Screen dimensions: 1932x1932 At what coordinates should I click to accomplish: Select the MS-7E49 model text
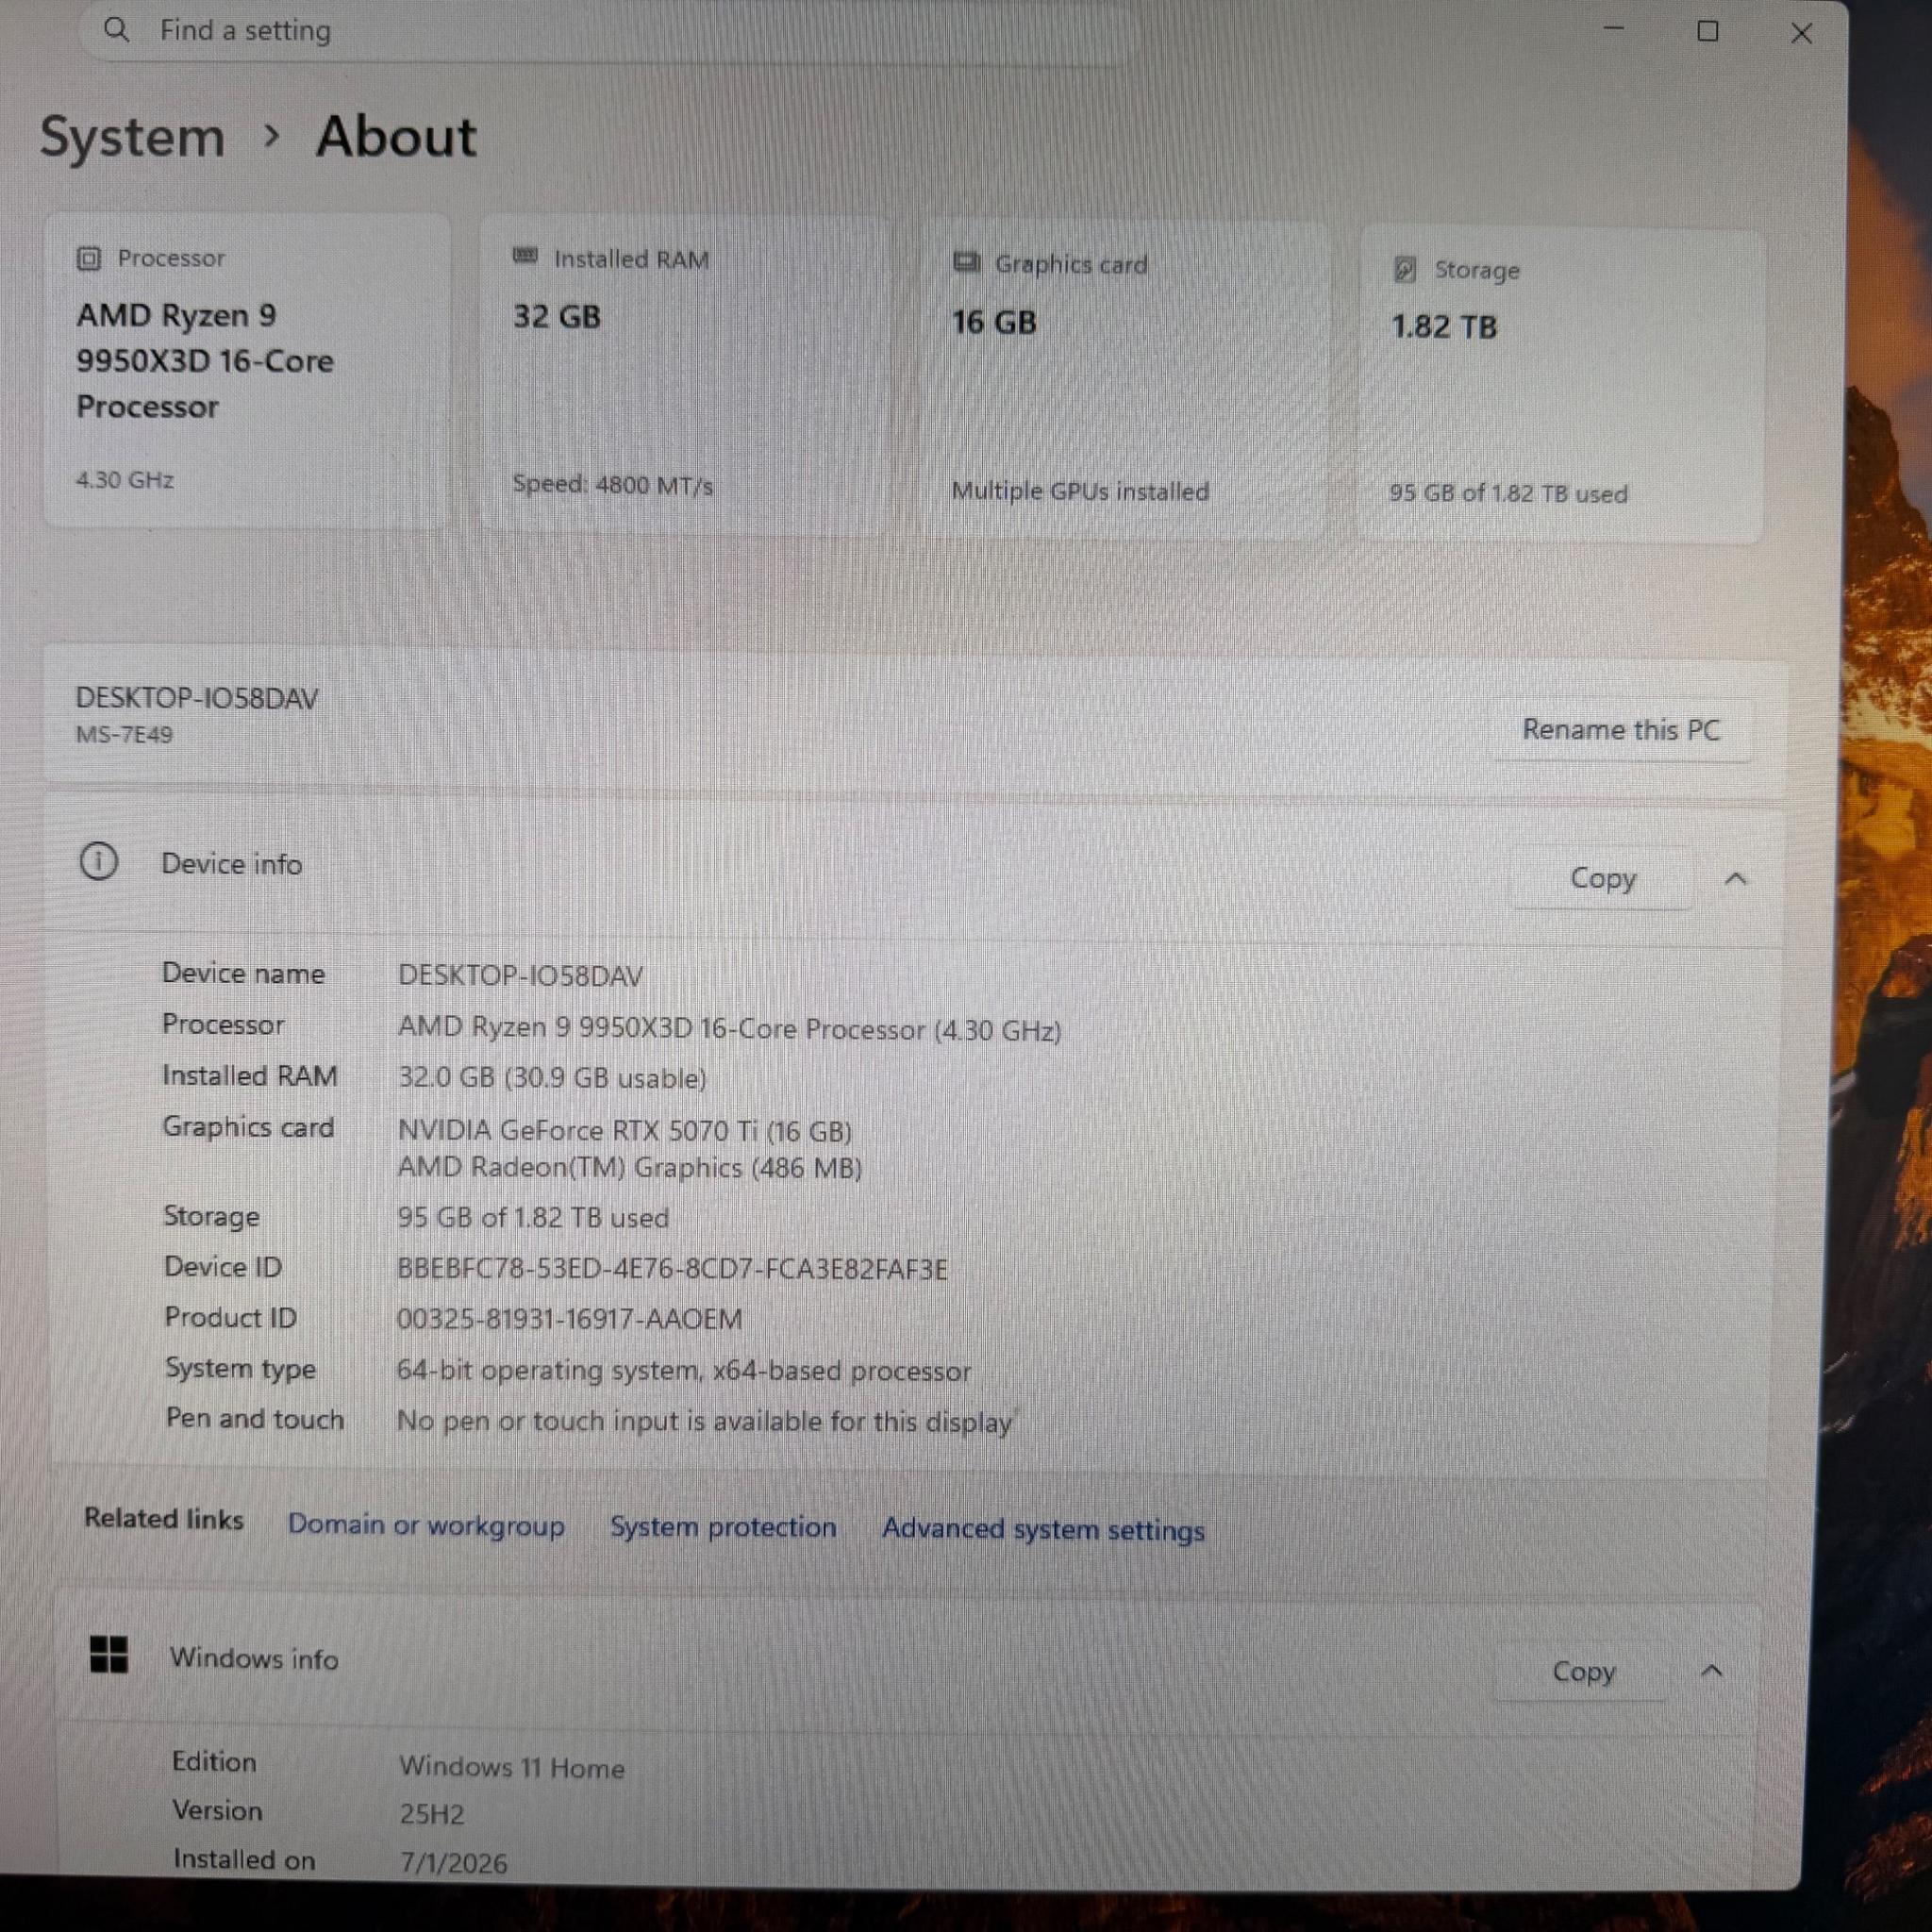pyautogui.click(x=124, y=735)
